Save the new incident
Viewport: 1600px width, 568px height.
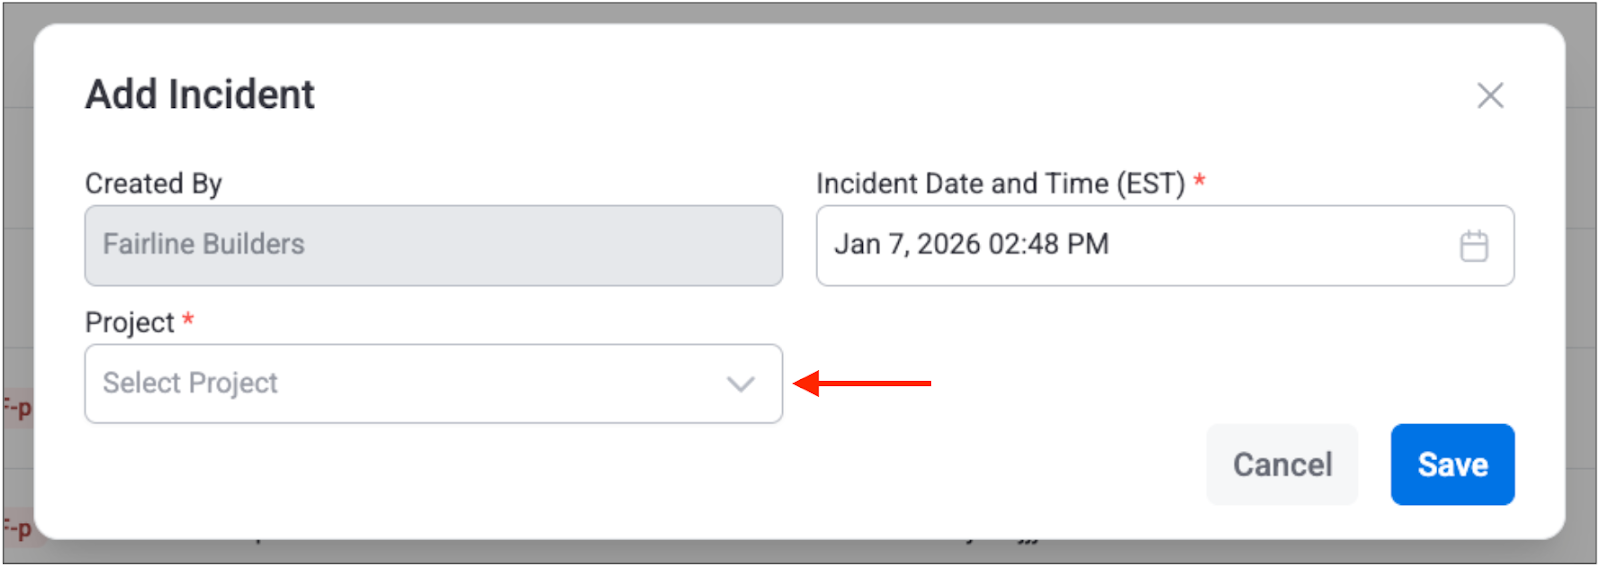pyautogui.click(x=1452, y=465)
